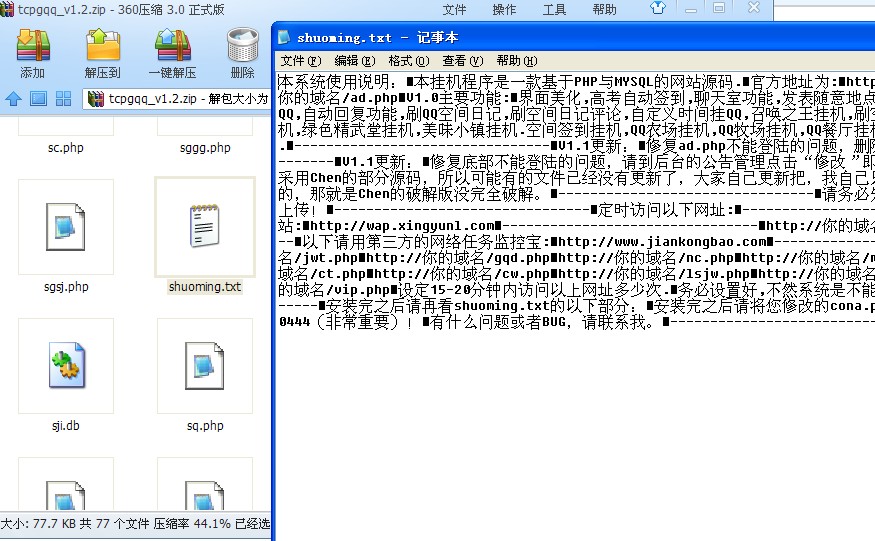Open the 工具 menu in 360压缩
The width and height of the screenshot is (875, 541).
555,9
